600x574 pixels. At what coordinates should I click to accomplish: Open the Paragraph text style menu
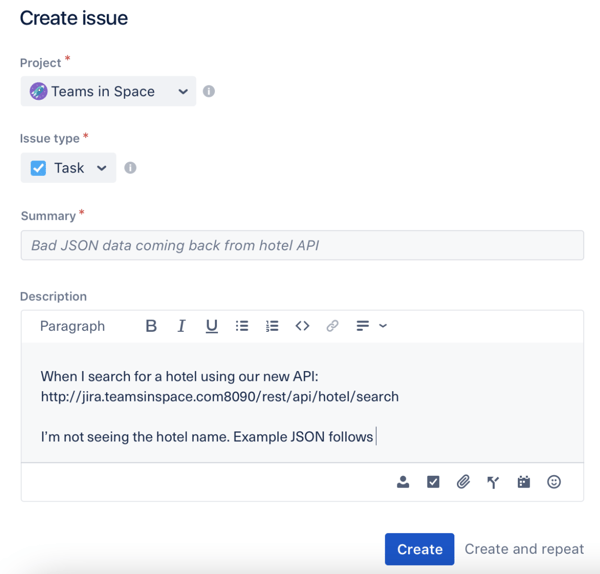tap(72, 326)
